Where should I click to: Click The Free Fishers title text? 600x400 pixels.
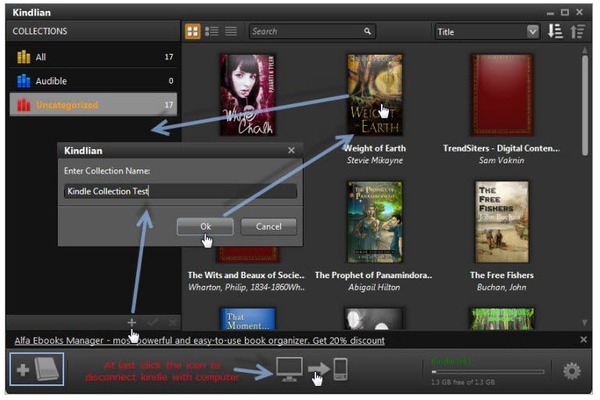502,275
